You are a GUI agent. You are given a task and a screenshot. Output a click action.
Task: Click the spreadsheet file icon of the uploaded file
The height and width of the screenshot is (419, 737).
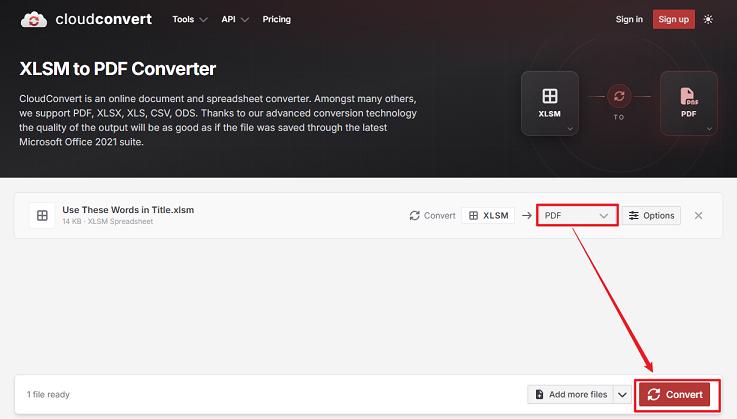42,215
